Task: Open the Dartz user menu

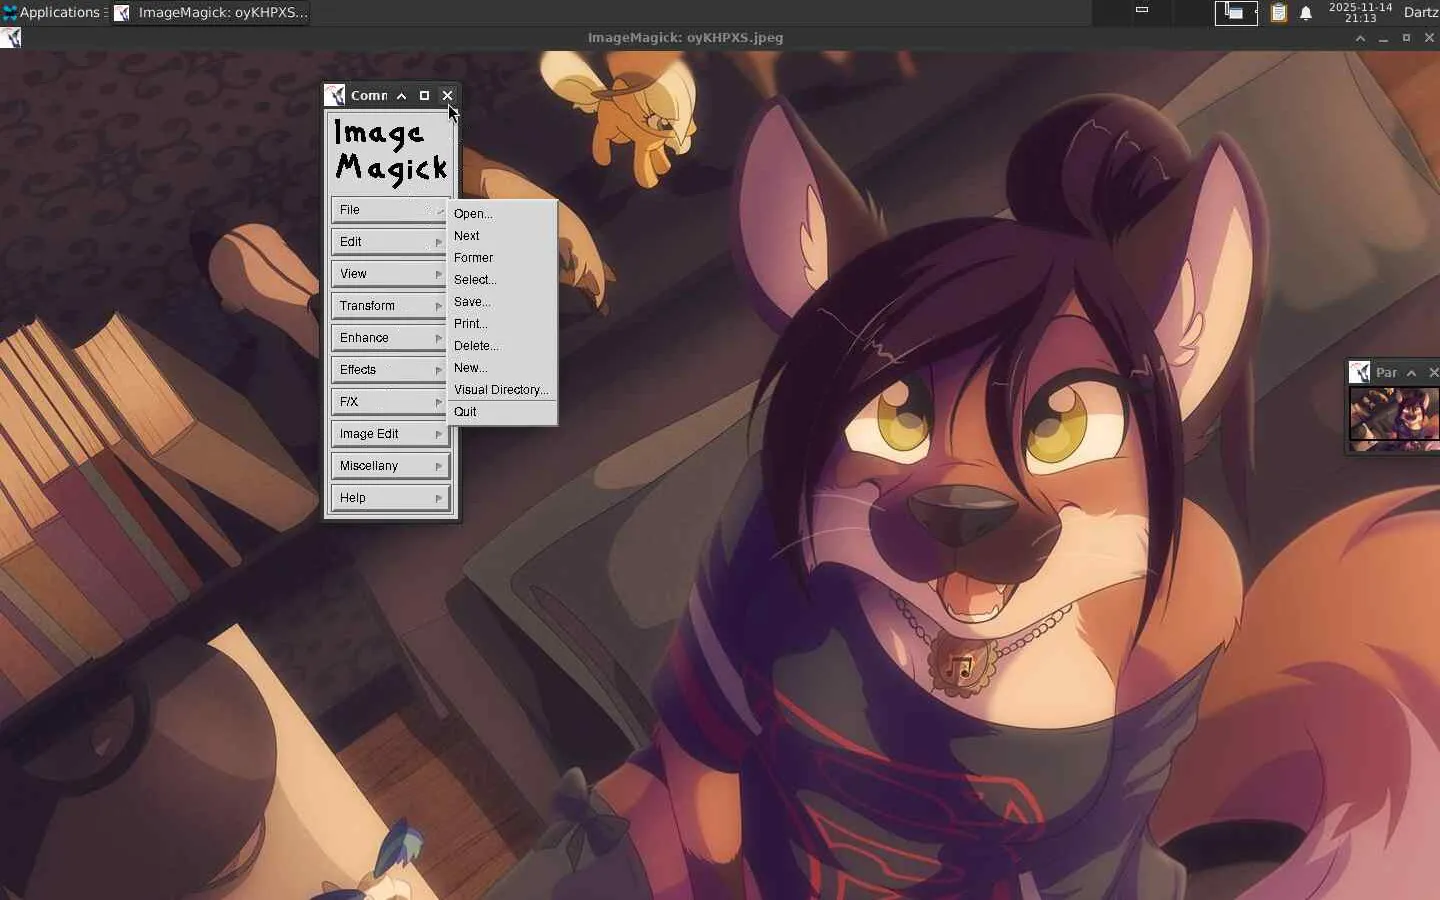Action: [x=1421, y=12]
